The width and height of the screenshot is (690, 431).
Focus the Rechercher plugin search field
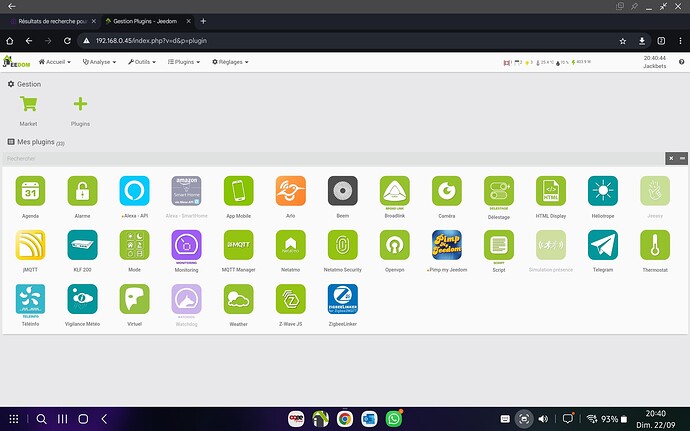334,158
